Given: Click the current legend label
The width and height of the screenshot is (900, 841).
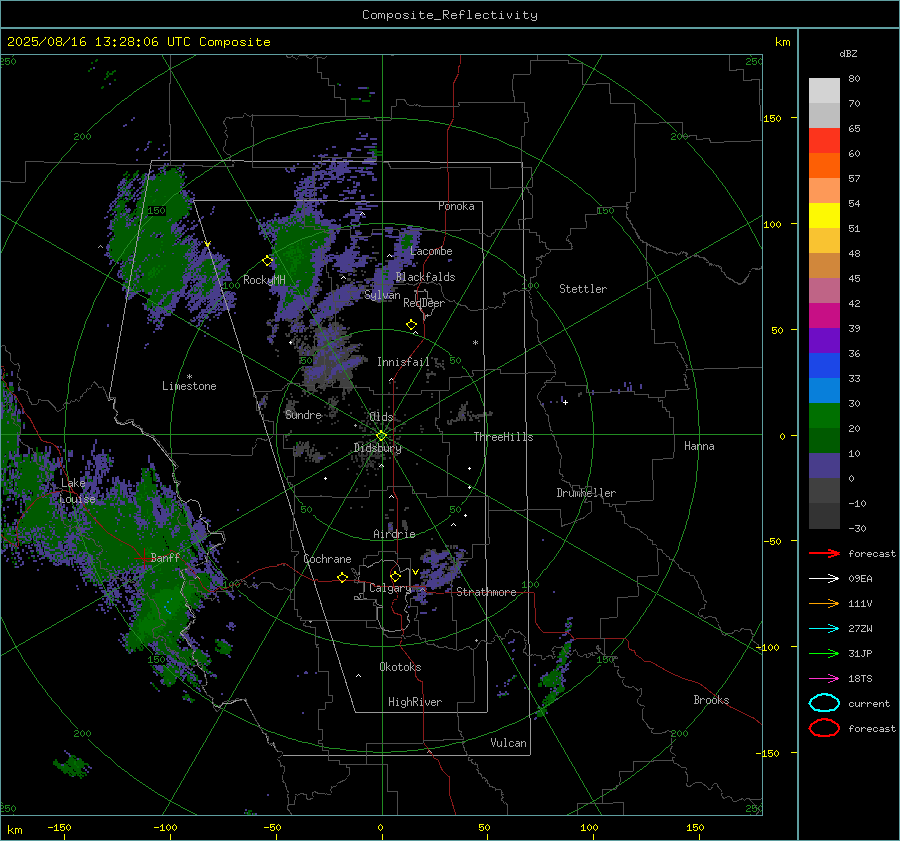Looking at the screenshot, I should point(869,703).
